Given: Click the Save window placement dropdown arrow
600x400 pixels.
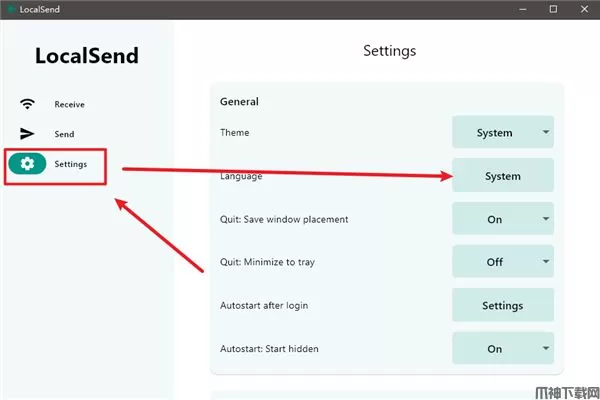Looking at the screenshot, I should click(545, 219).
